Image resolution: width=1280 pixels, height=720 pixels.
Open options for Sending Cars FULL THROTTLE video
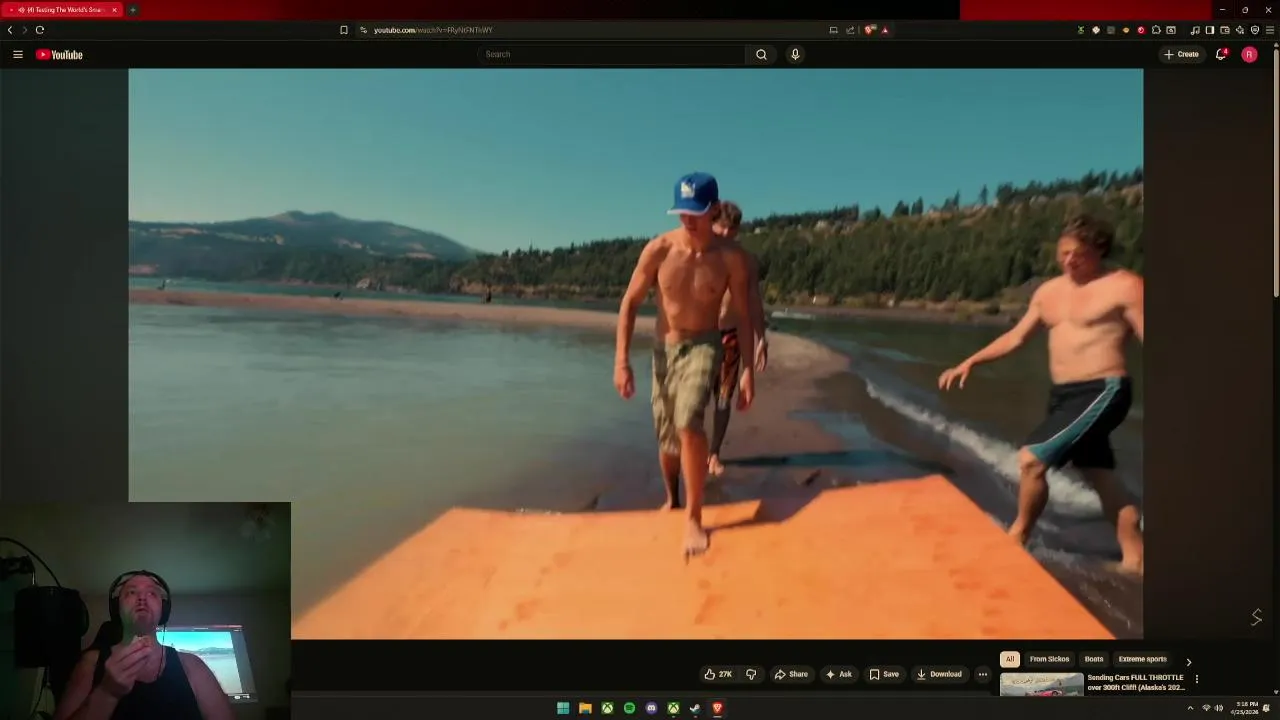pos(1196,679)
